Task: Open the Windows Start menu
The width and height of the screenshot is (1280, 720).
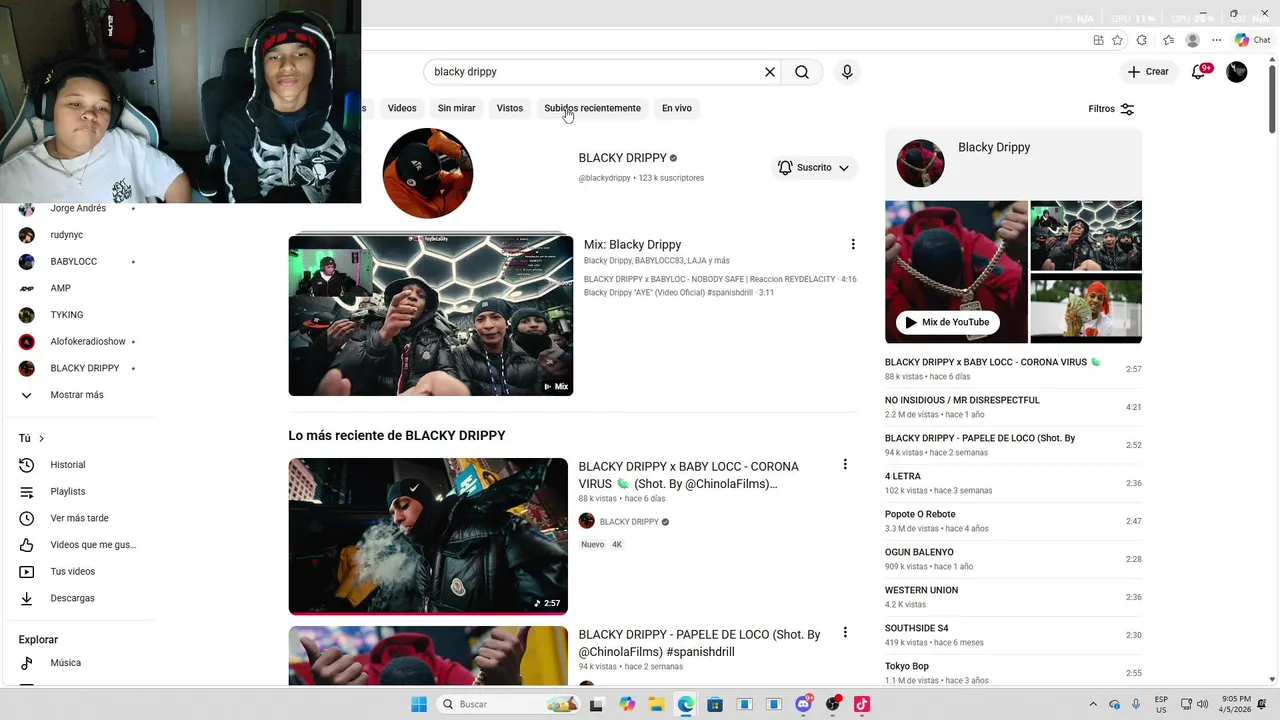Action: pyautogui.click(x=418, y=704)
